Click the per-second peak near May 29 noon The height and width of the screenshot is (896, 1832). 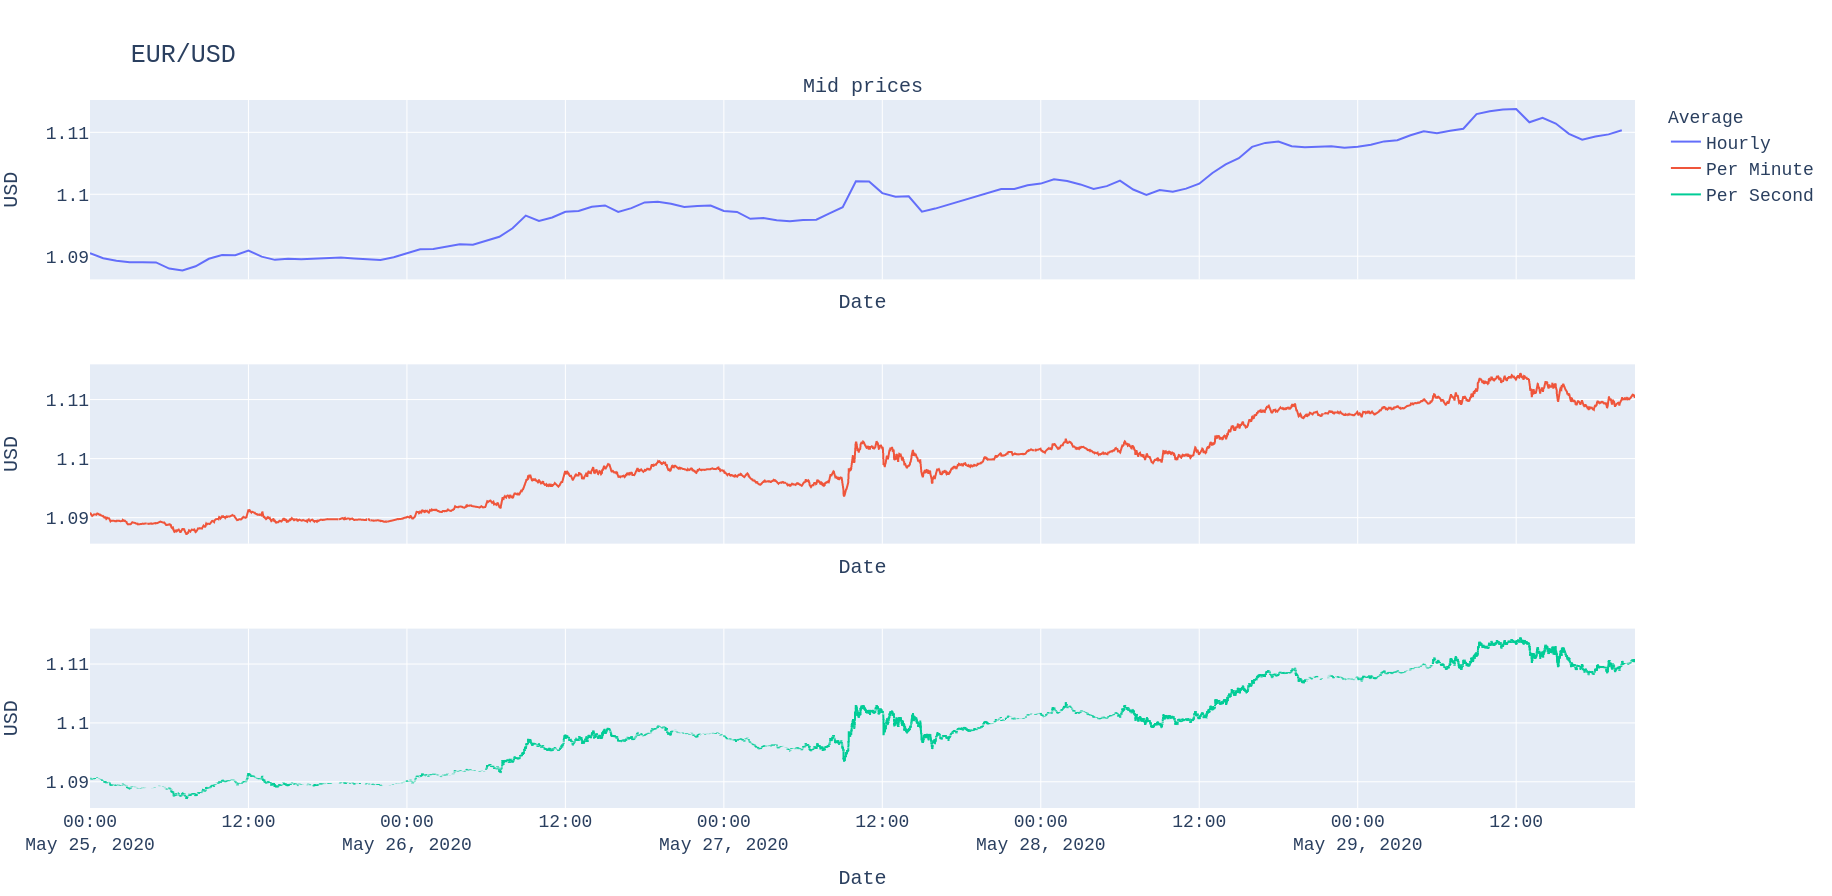pos(1520,639)
